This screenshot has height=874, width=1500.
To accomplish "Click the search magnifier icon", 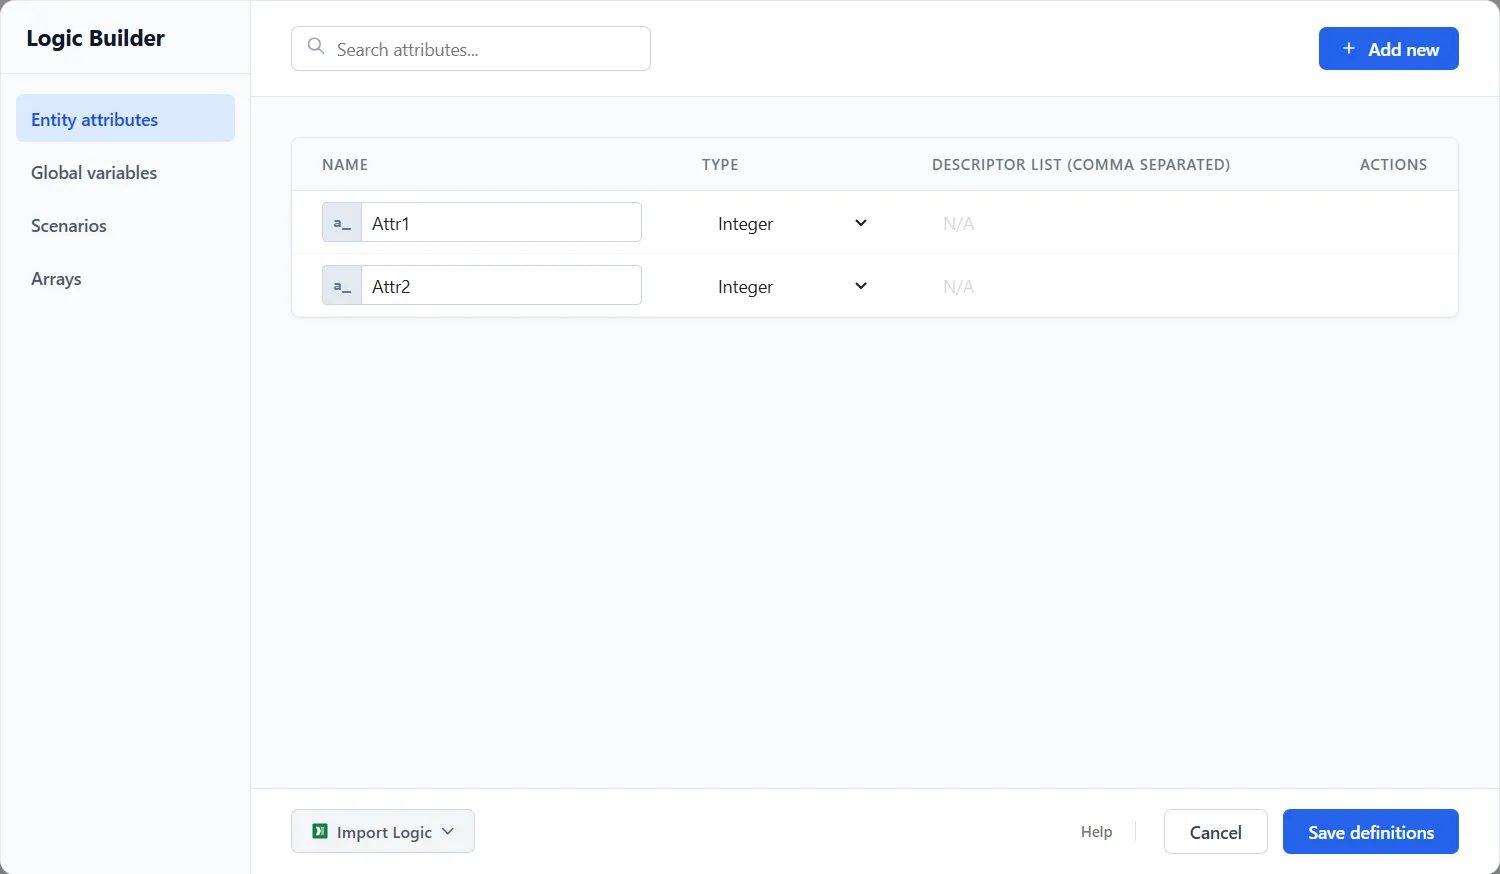I will 316,47.
